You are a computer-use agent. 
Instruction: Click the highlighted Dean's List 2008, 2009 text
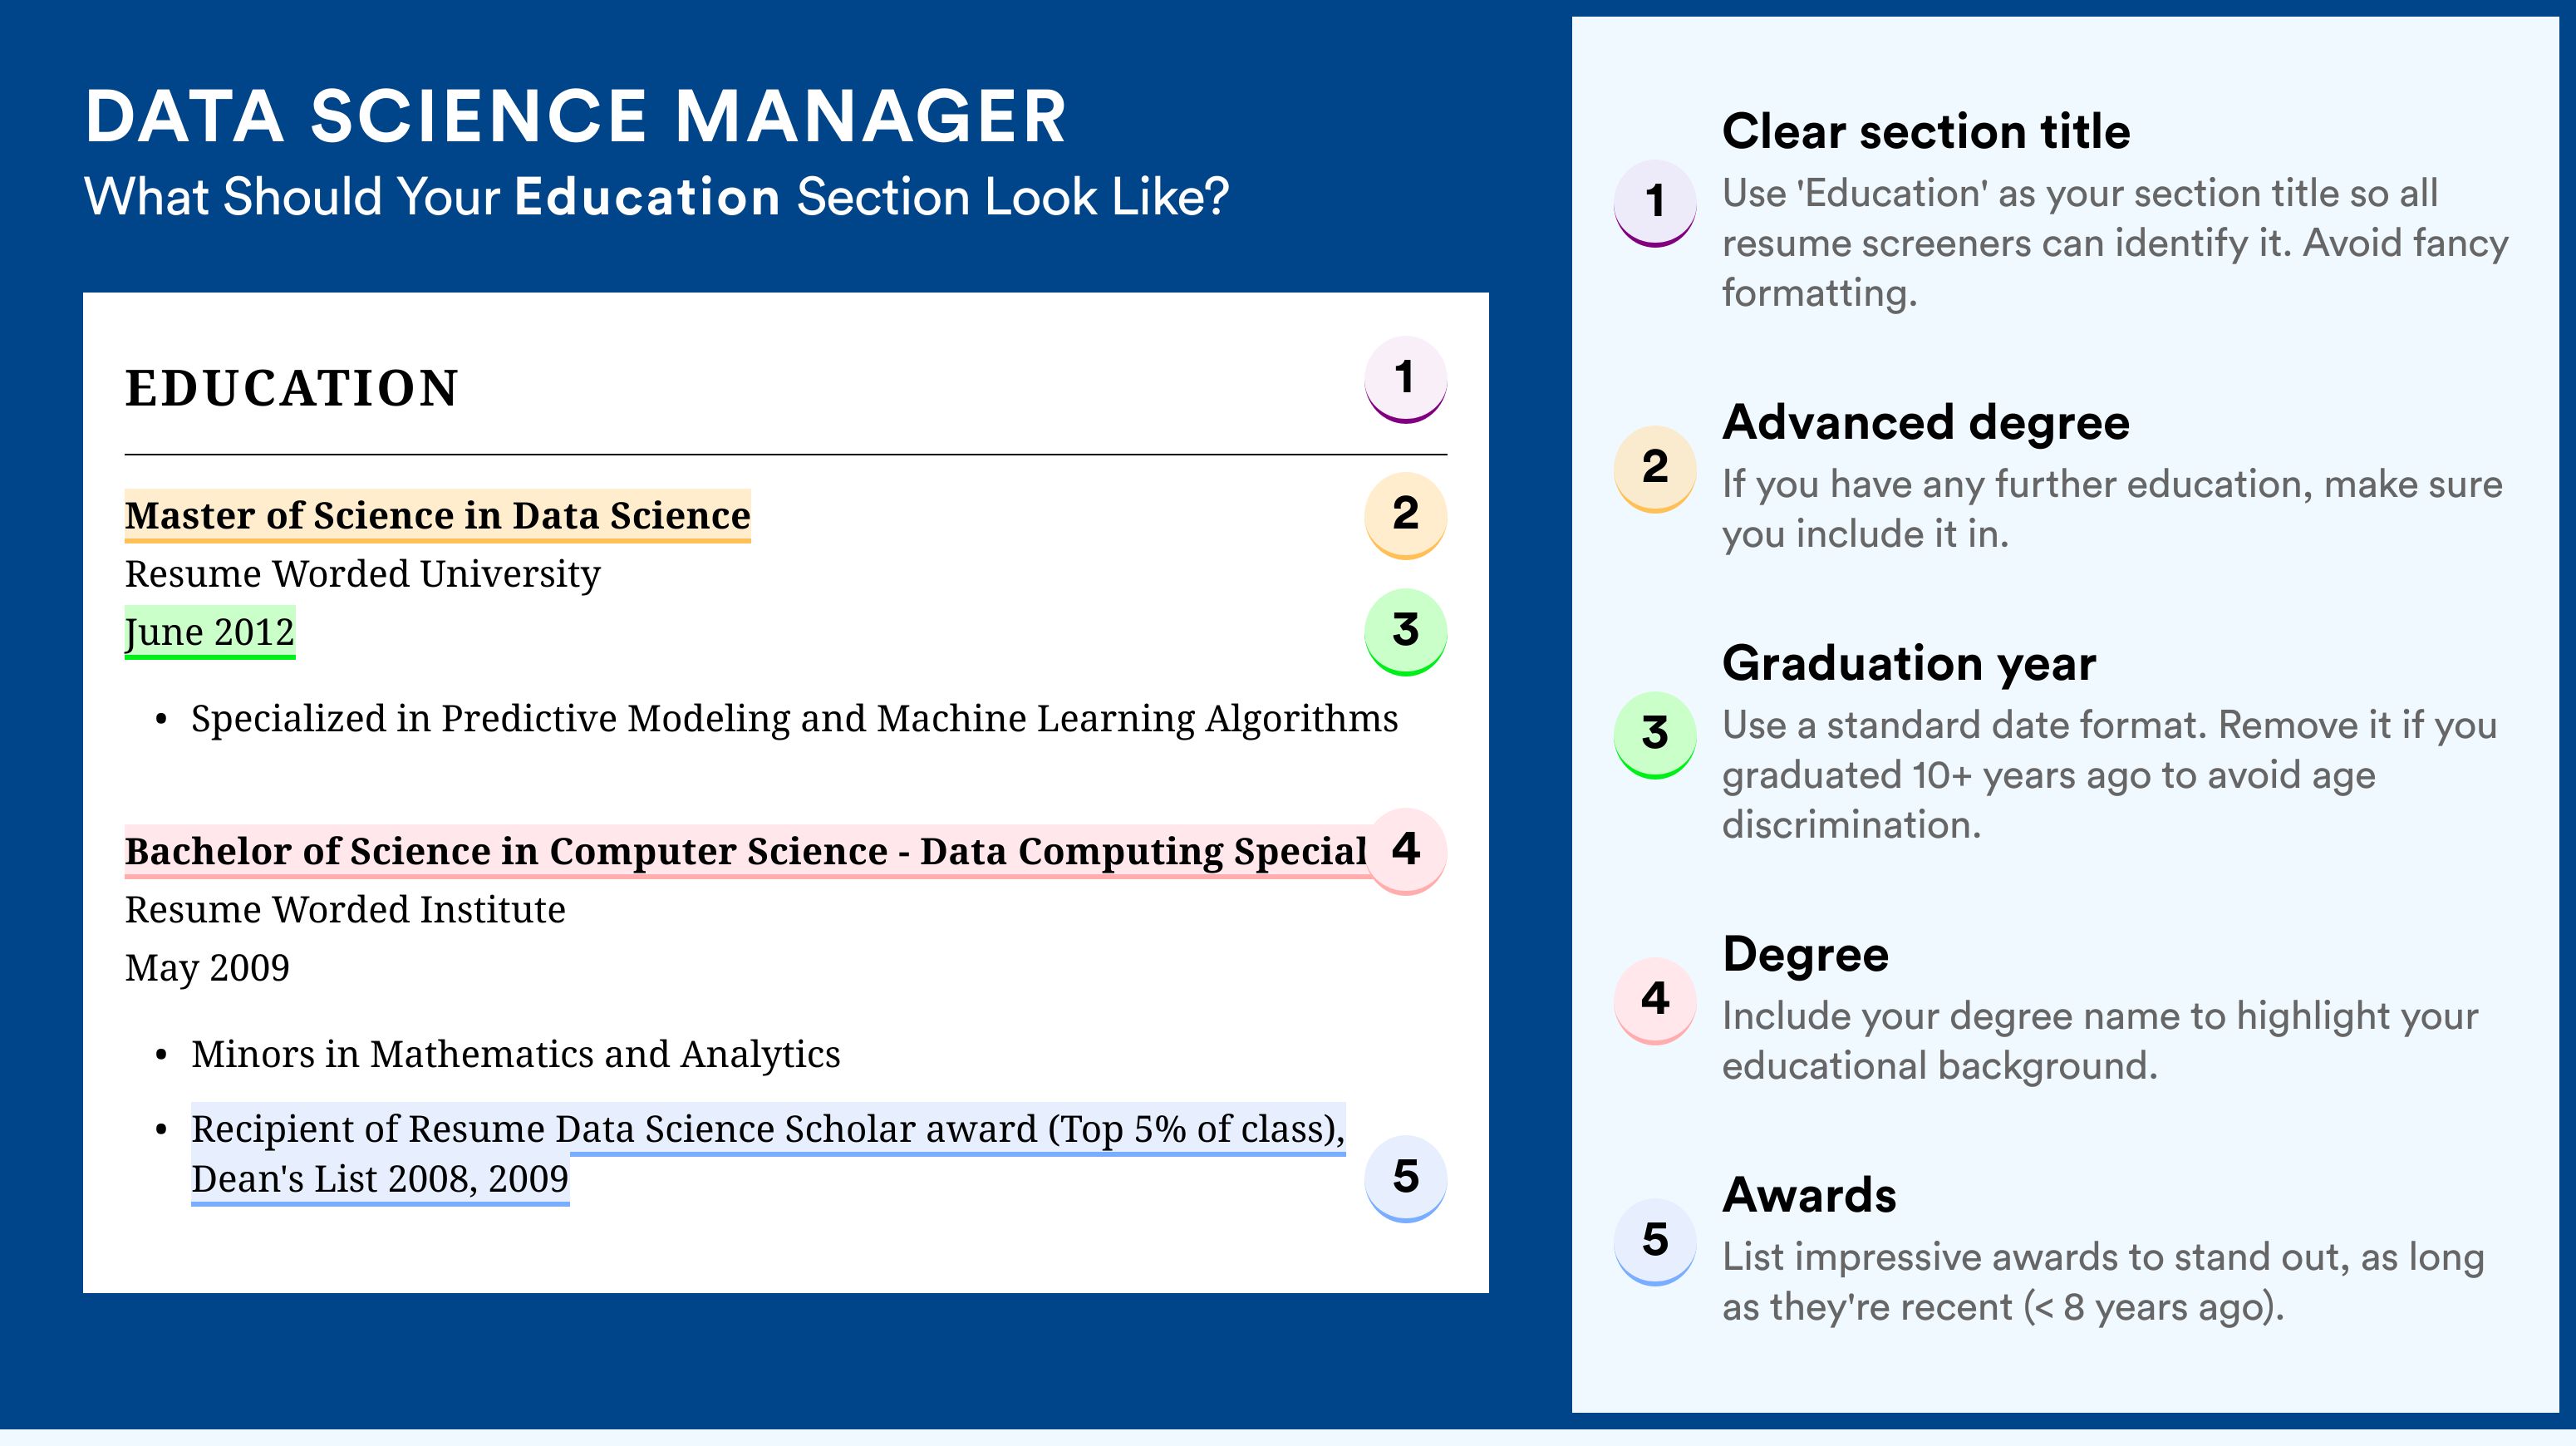coord(380,1180)
